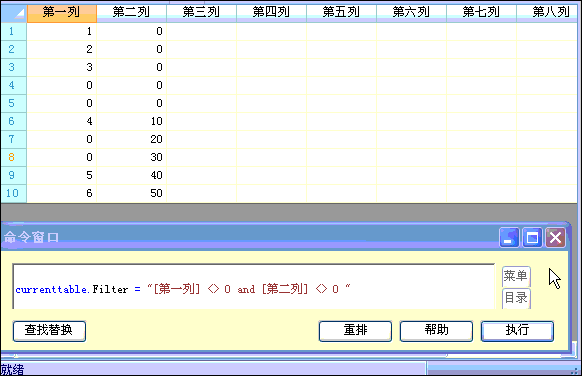The image size is (582, 376).
Task: Select row header 8
Action: point(14,157)
